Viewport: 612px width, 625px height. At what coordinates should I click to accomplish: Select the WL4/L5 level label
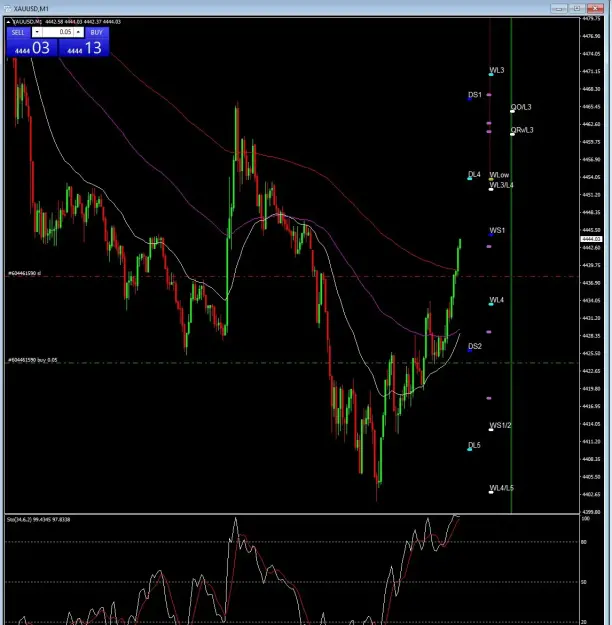point(502,488)
